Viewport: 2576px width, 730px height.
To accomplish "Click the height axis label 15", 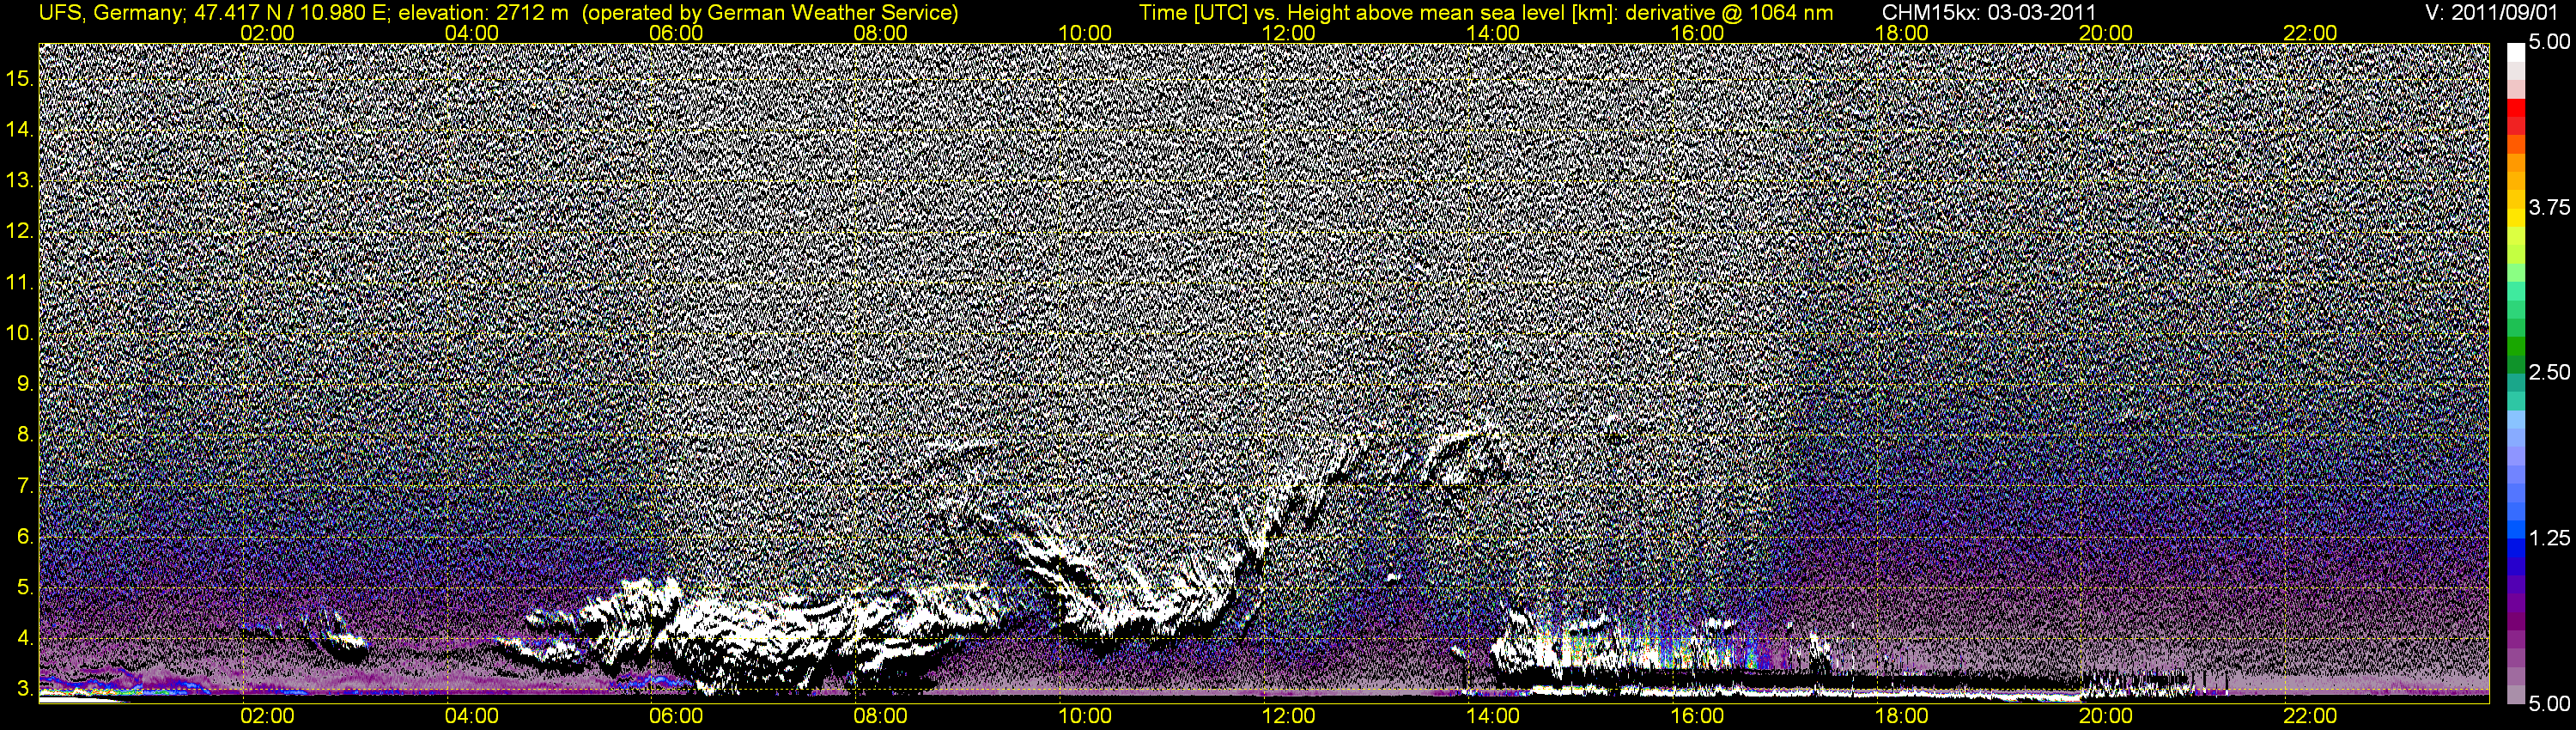I will click(x=19, y=79).
